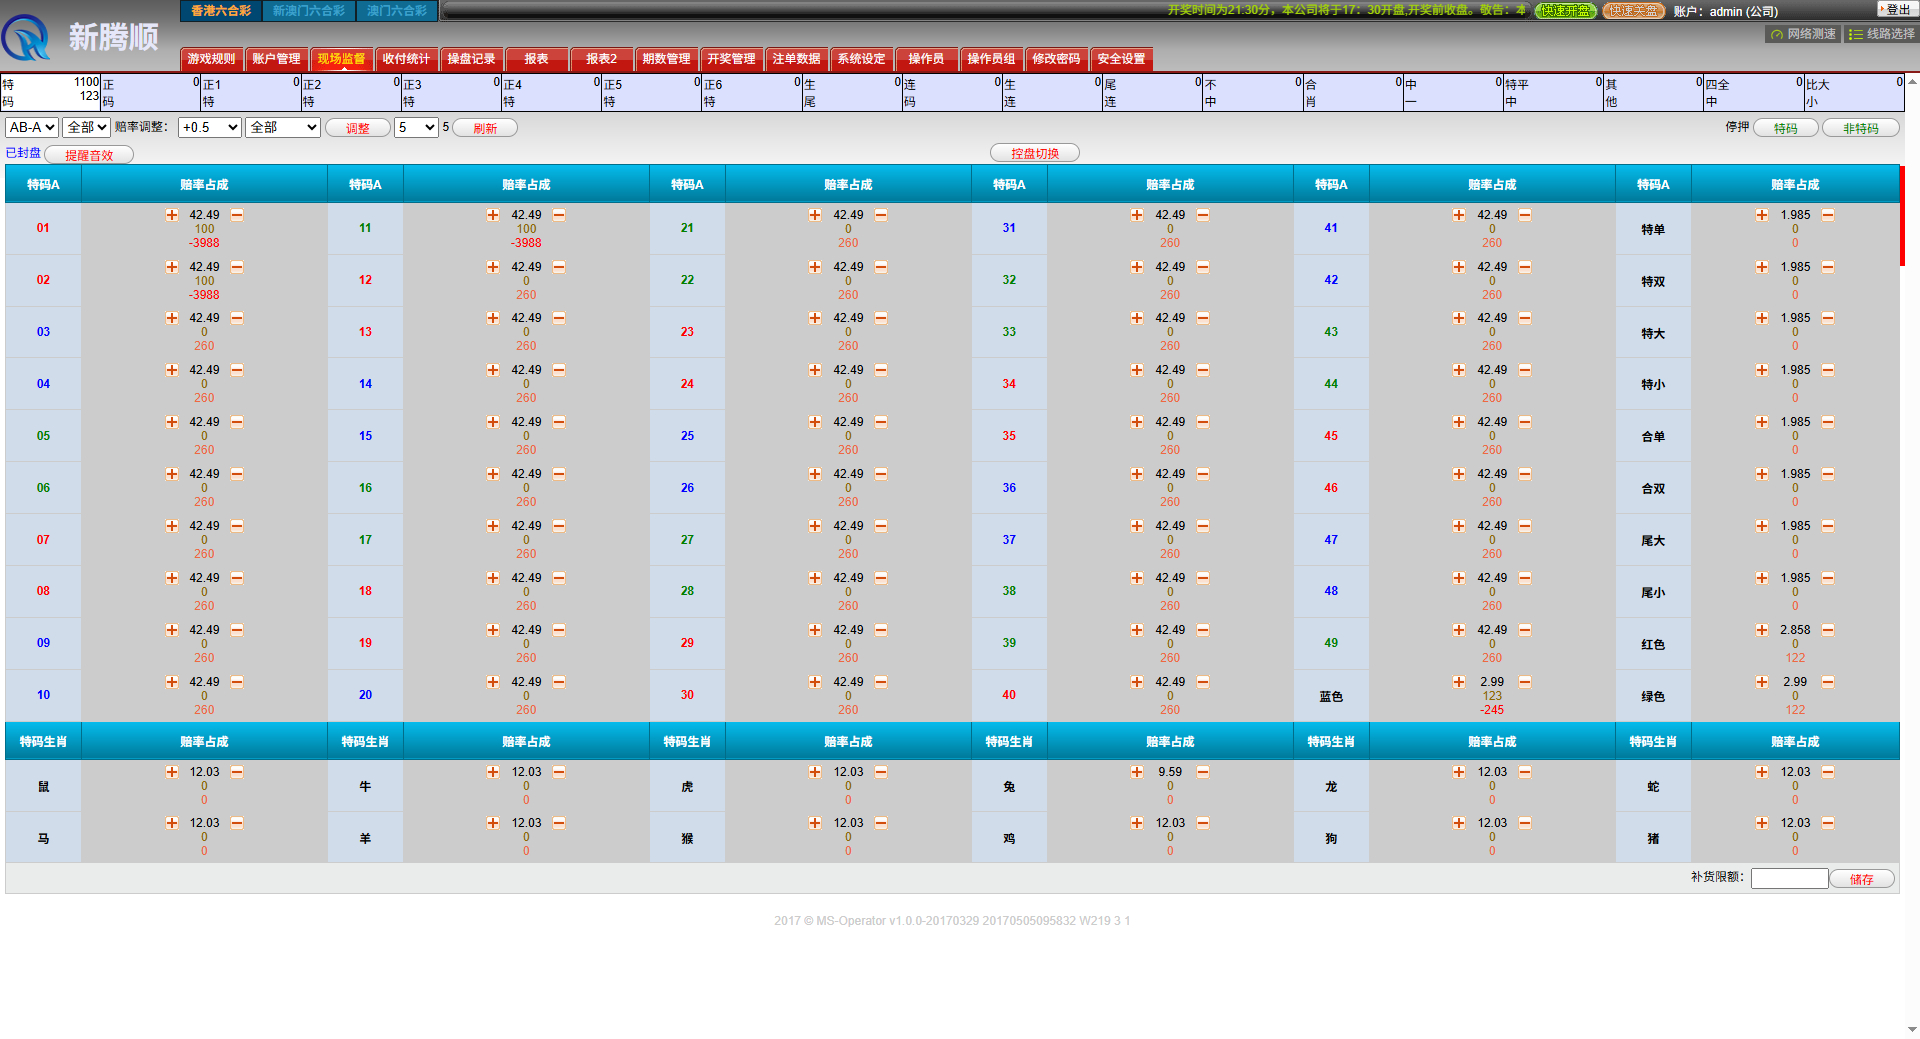Click the minus icon for zodiac 猪

(1828, 823)
